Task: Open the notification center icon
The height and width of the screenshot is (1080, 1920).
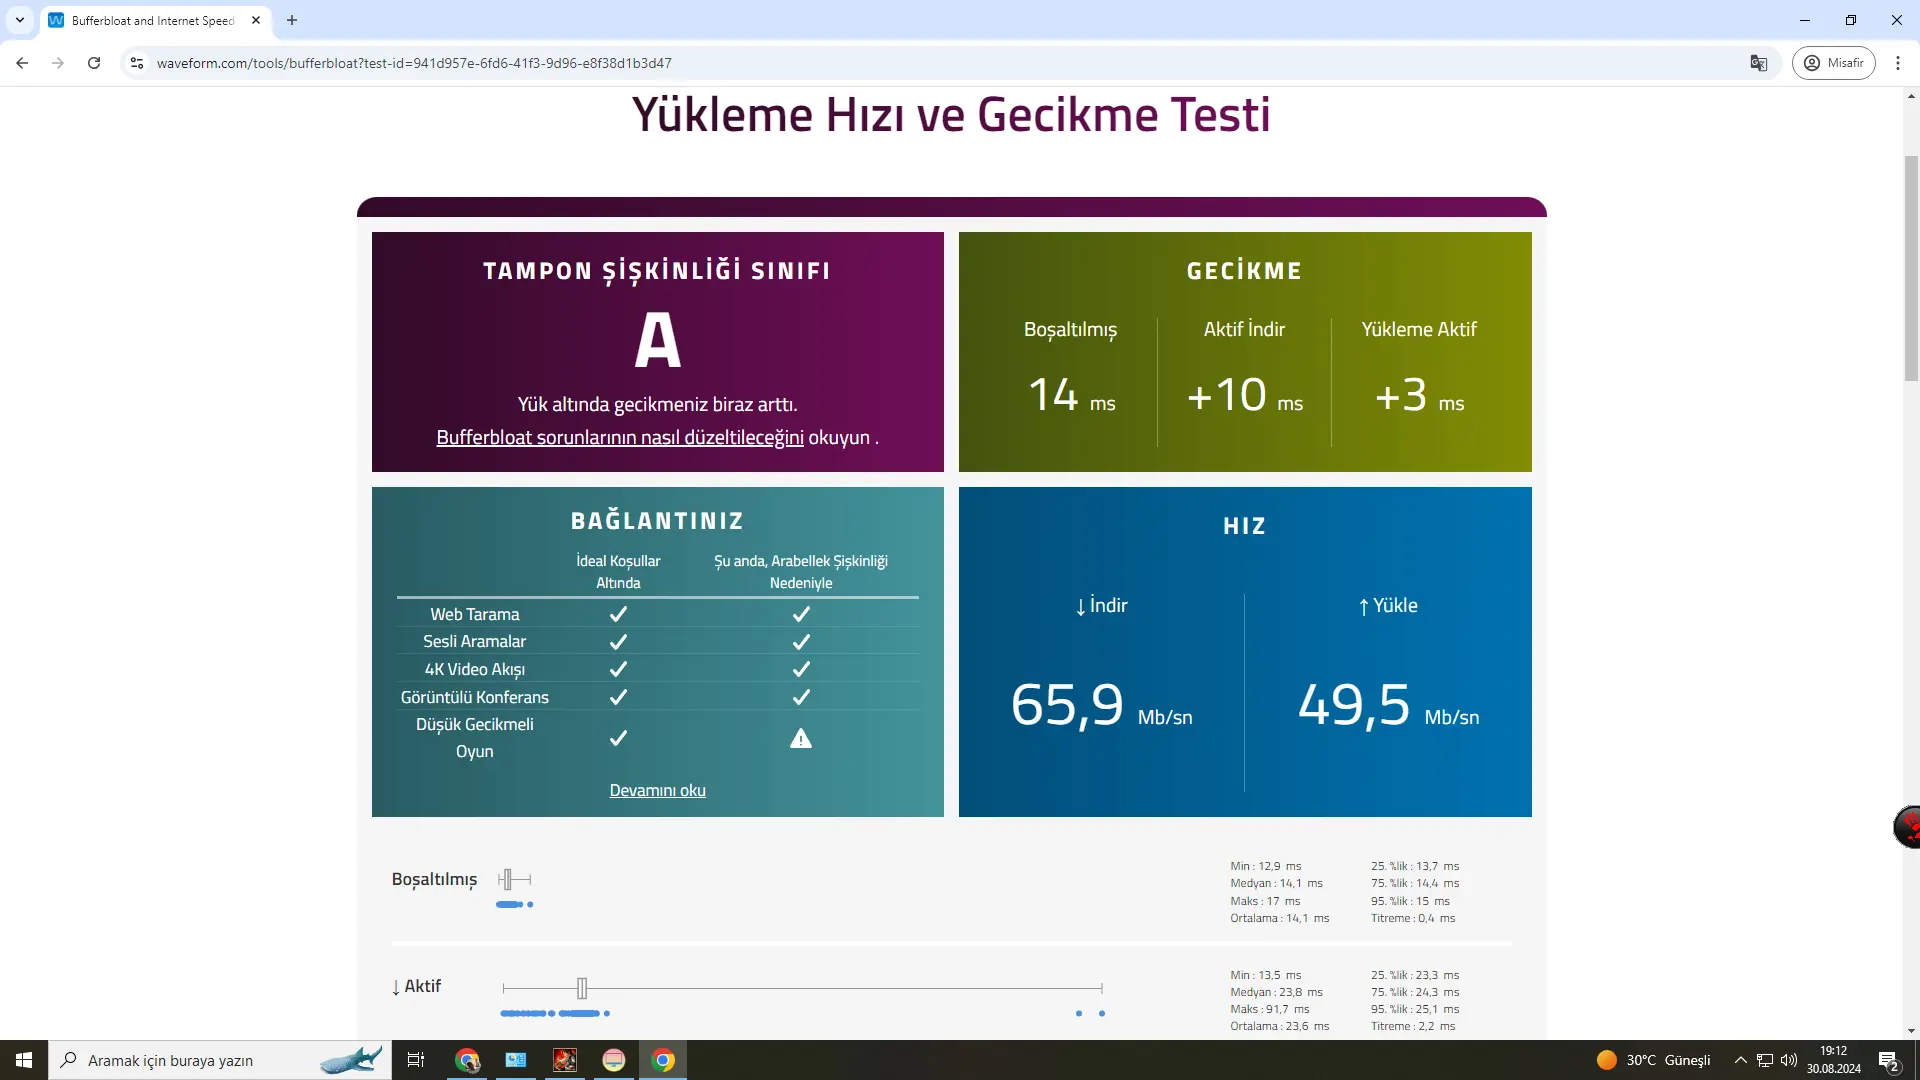Action: tap(1889, 1060)
